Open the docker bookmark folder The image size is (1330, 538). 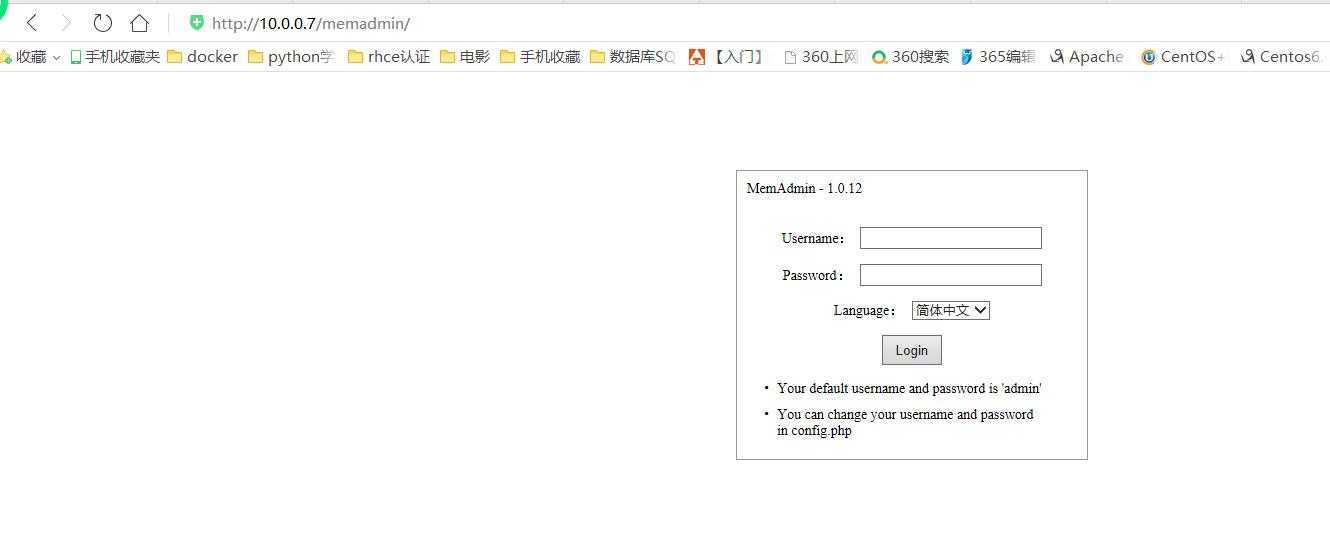[x=203, y=57]
